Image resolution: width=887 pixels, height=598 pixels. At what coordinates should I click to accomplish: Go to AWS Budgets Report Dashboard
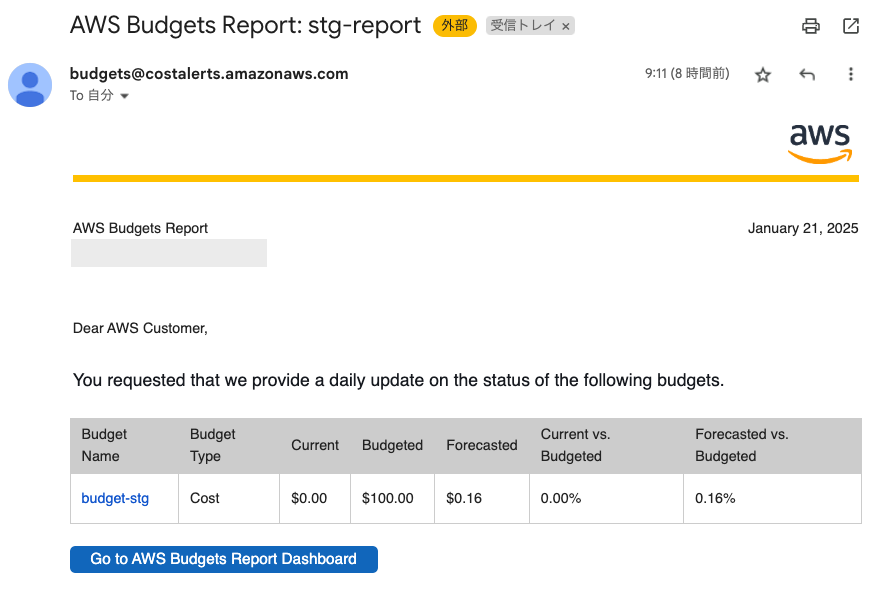point(224,559)
